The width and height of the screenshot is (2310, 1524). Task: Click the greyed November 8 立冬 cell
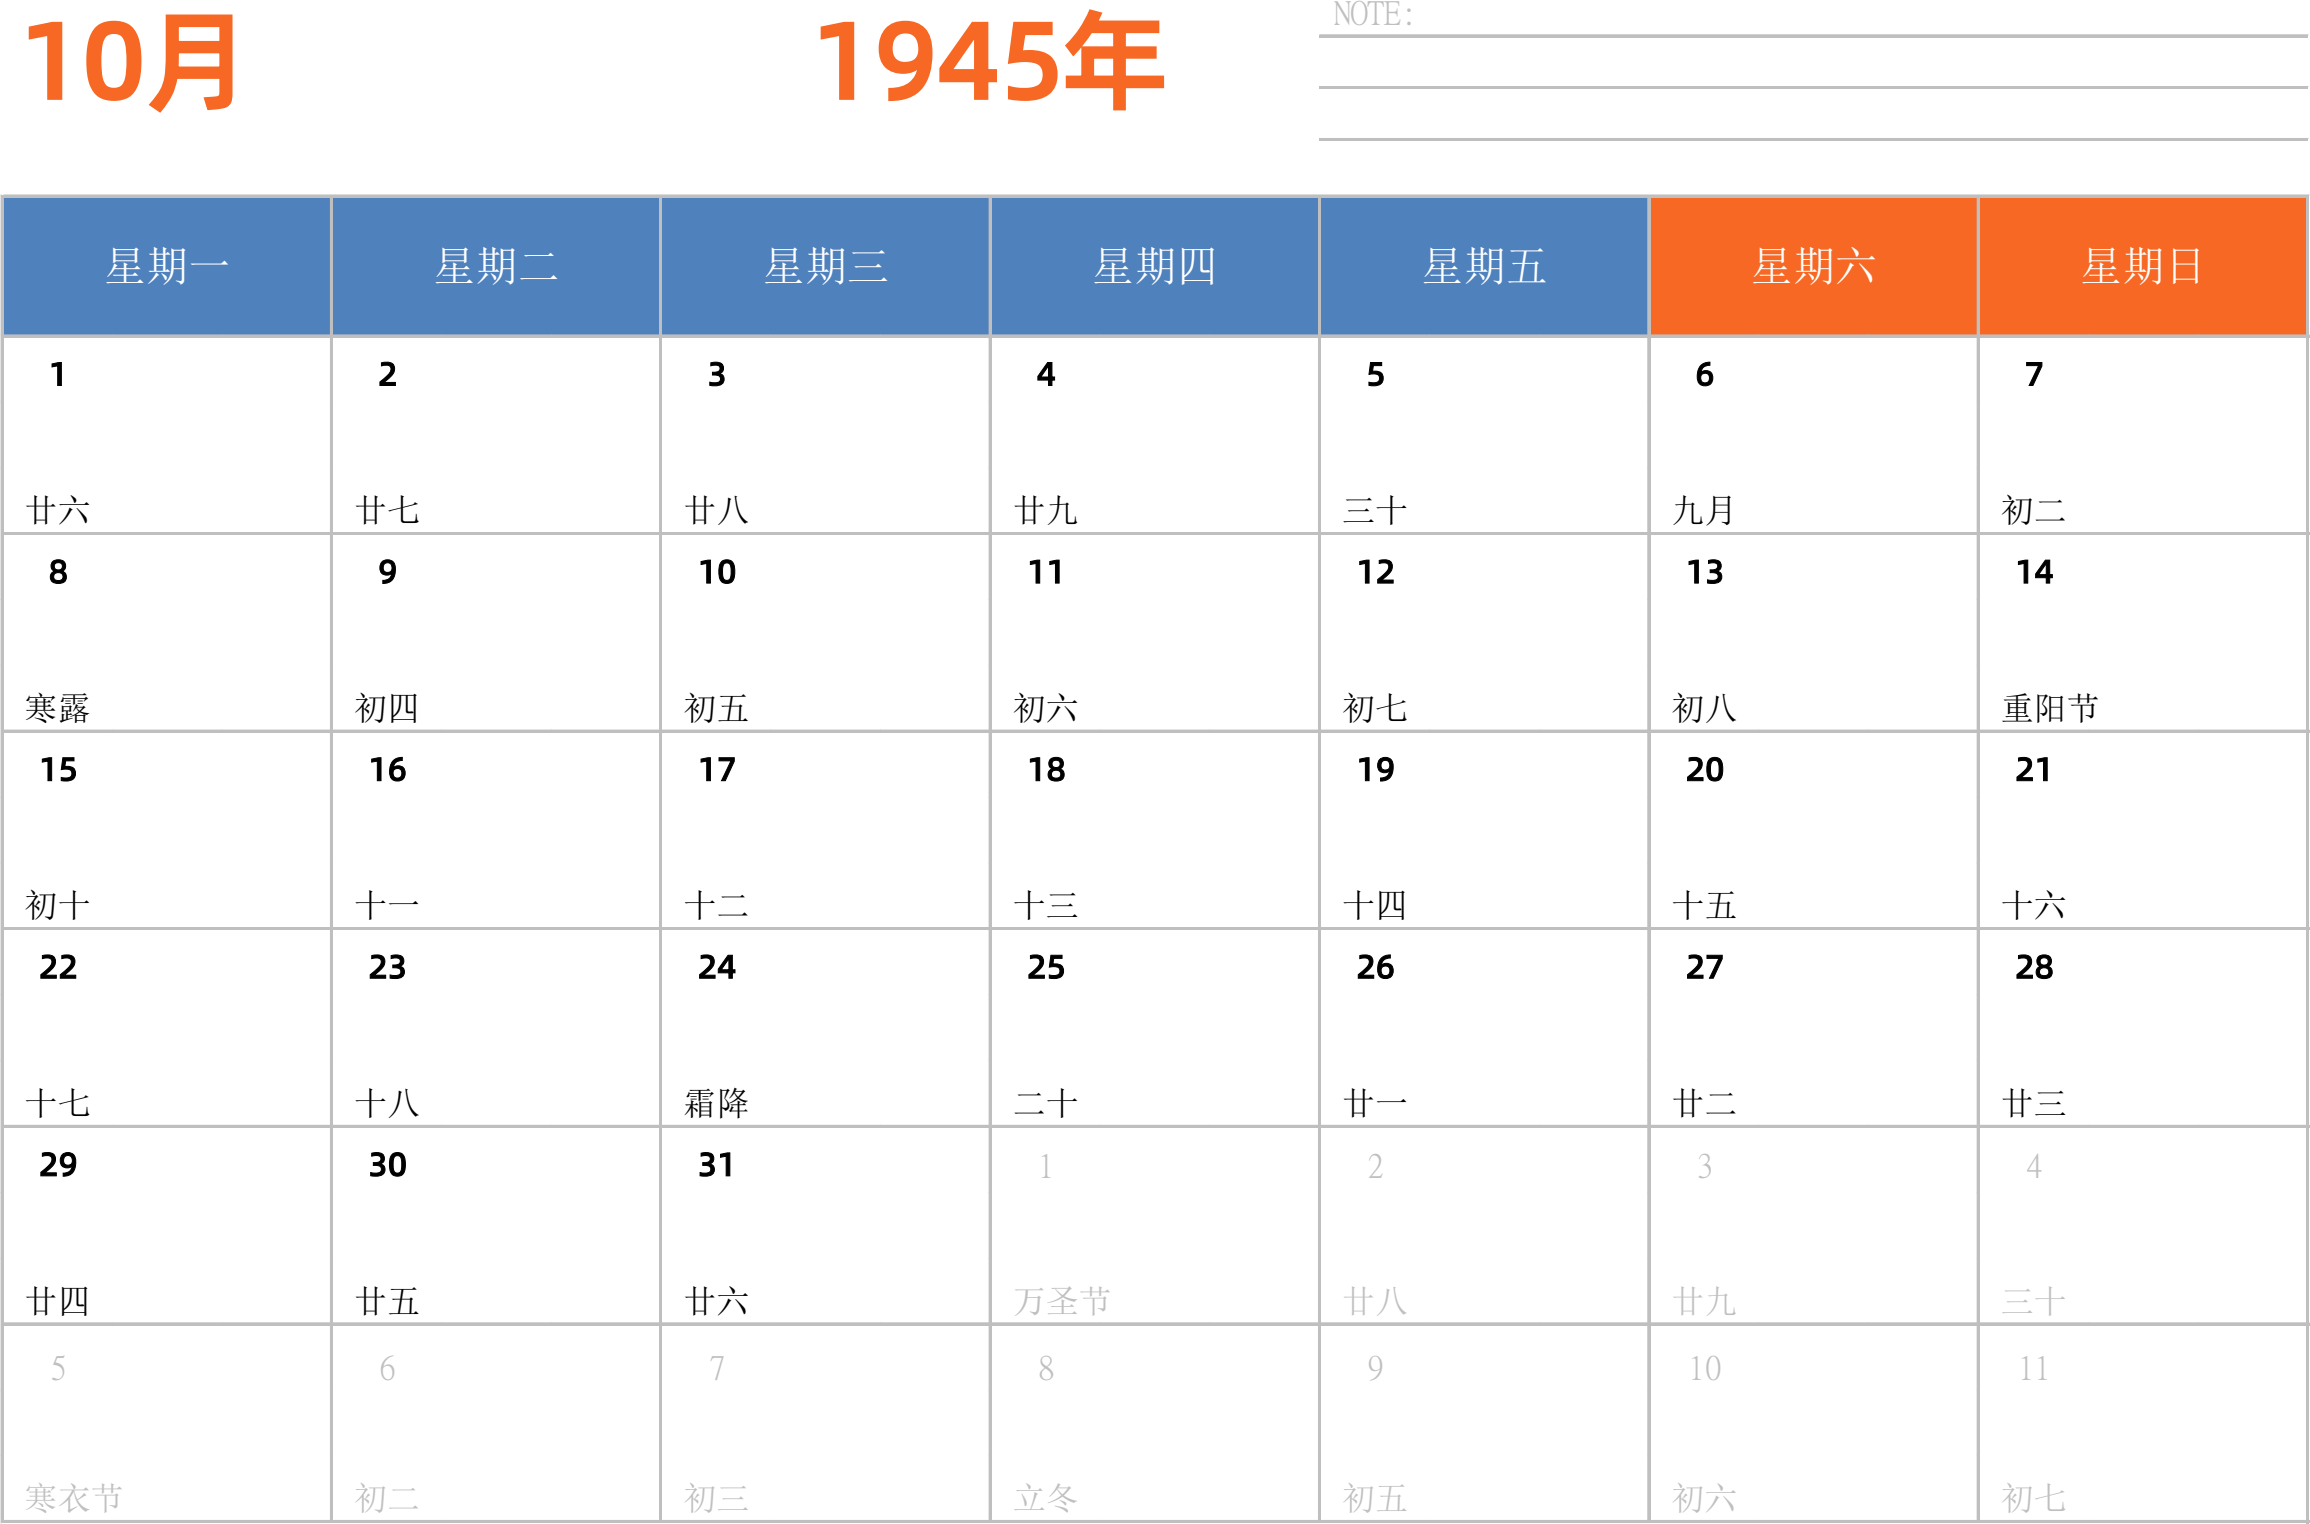(1154, 1424)
